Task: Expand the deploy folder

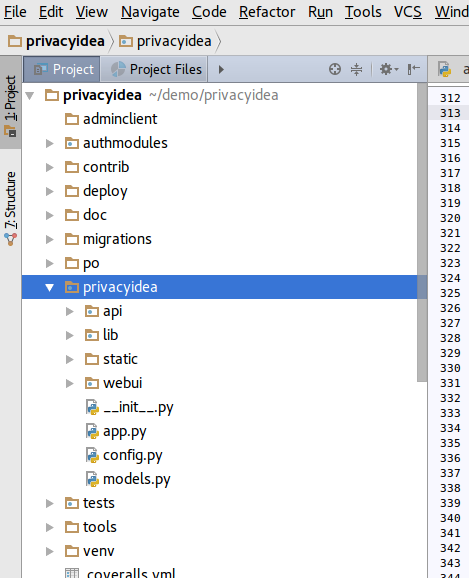Action: [49, 191]
